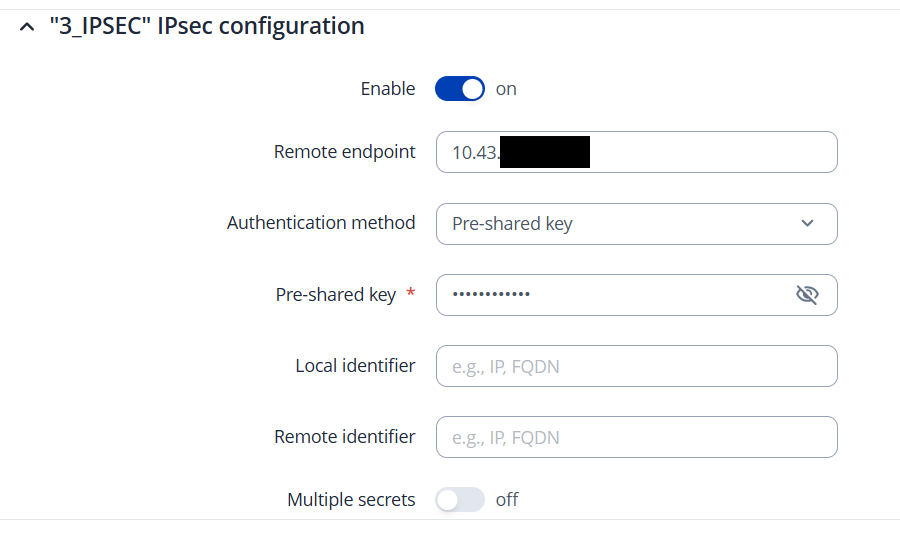Click the "Remote identifier" field label

(x=344, y=437)
